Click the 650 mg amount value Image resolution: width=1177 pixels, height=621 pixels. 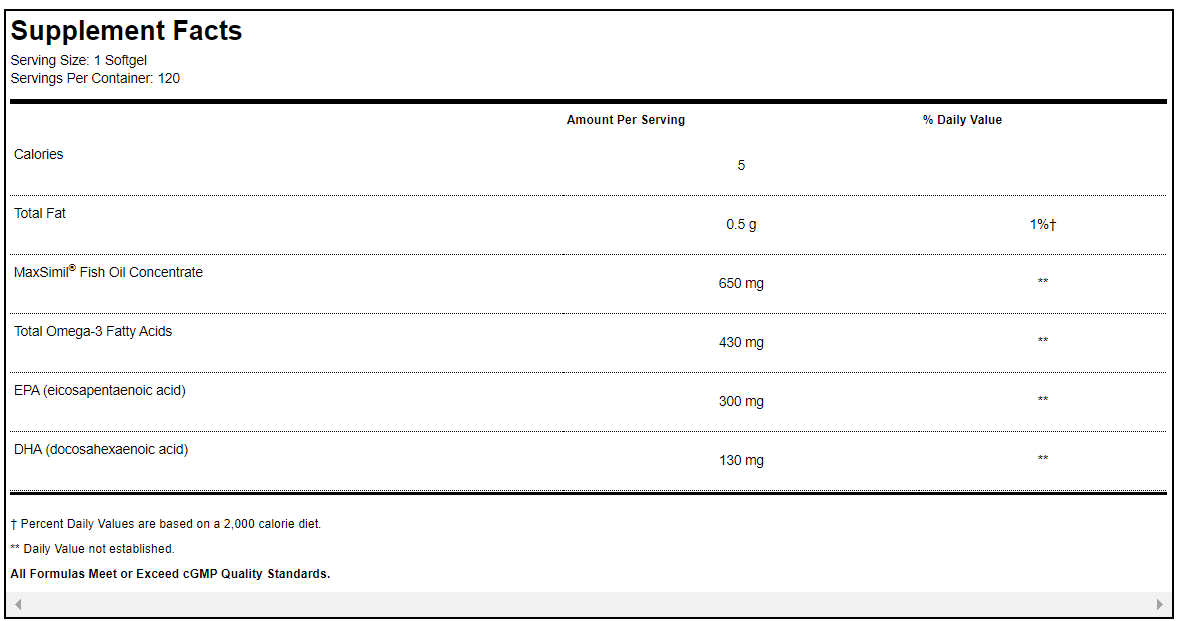click(741, 284)
